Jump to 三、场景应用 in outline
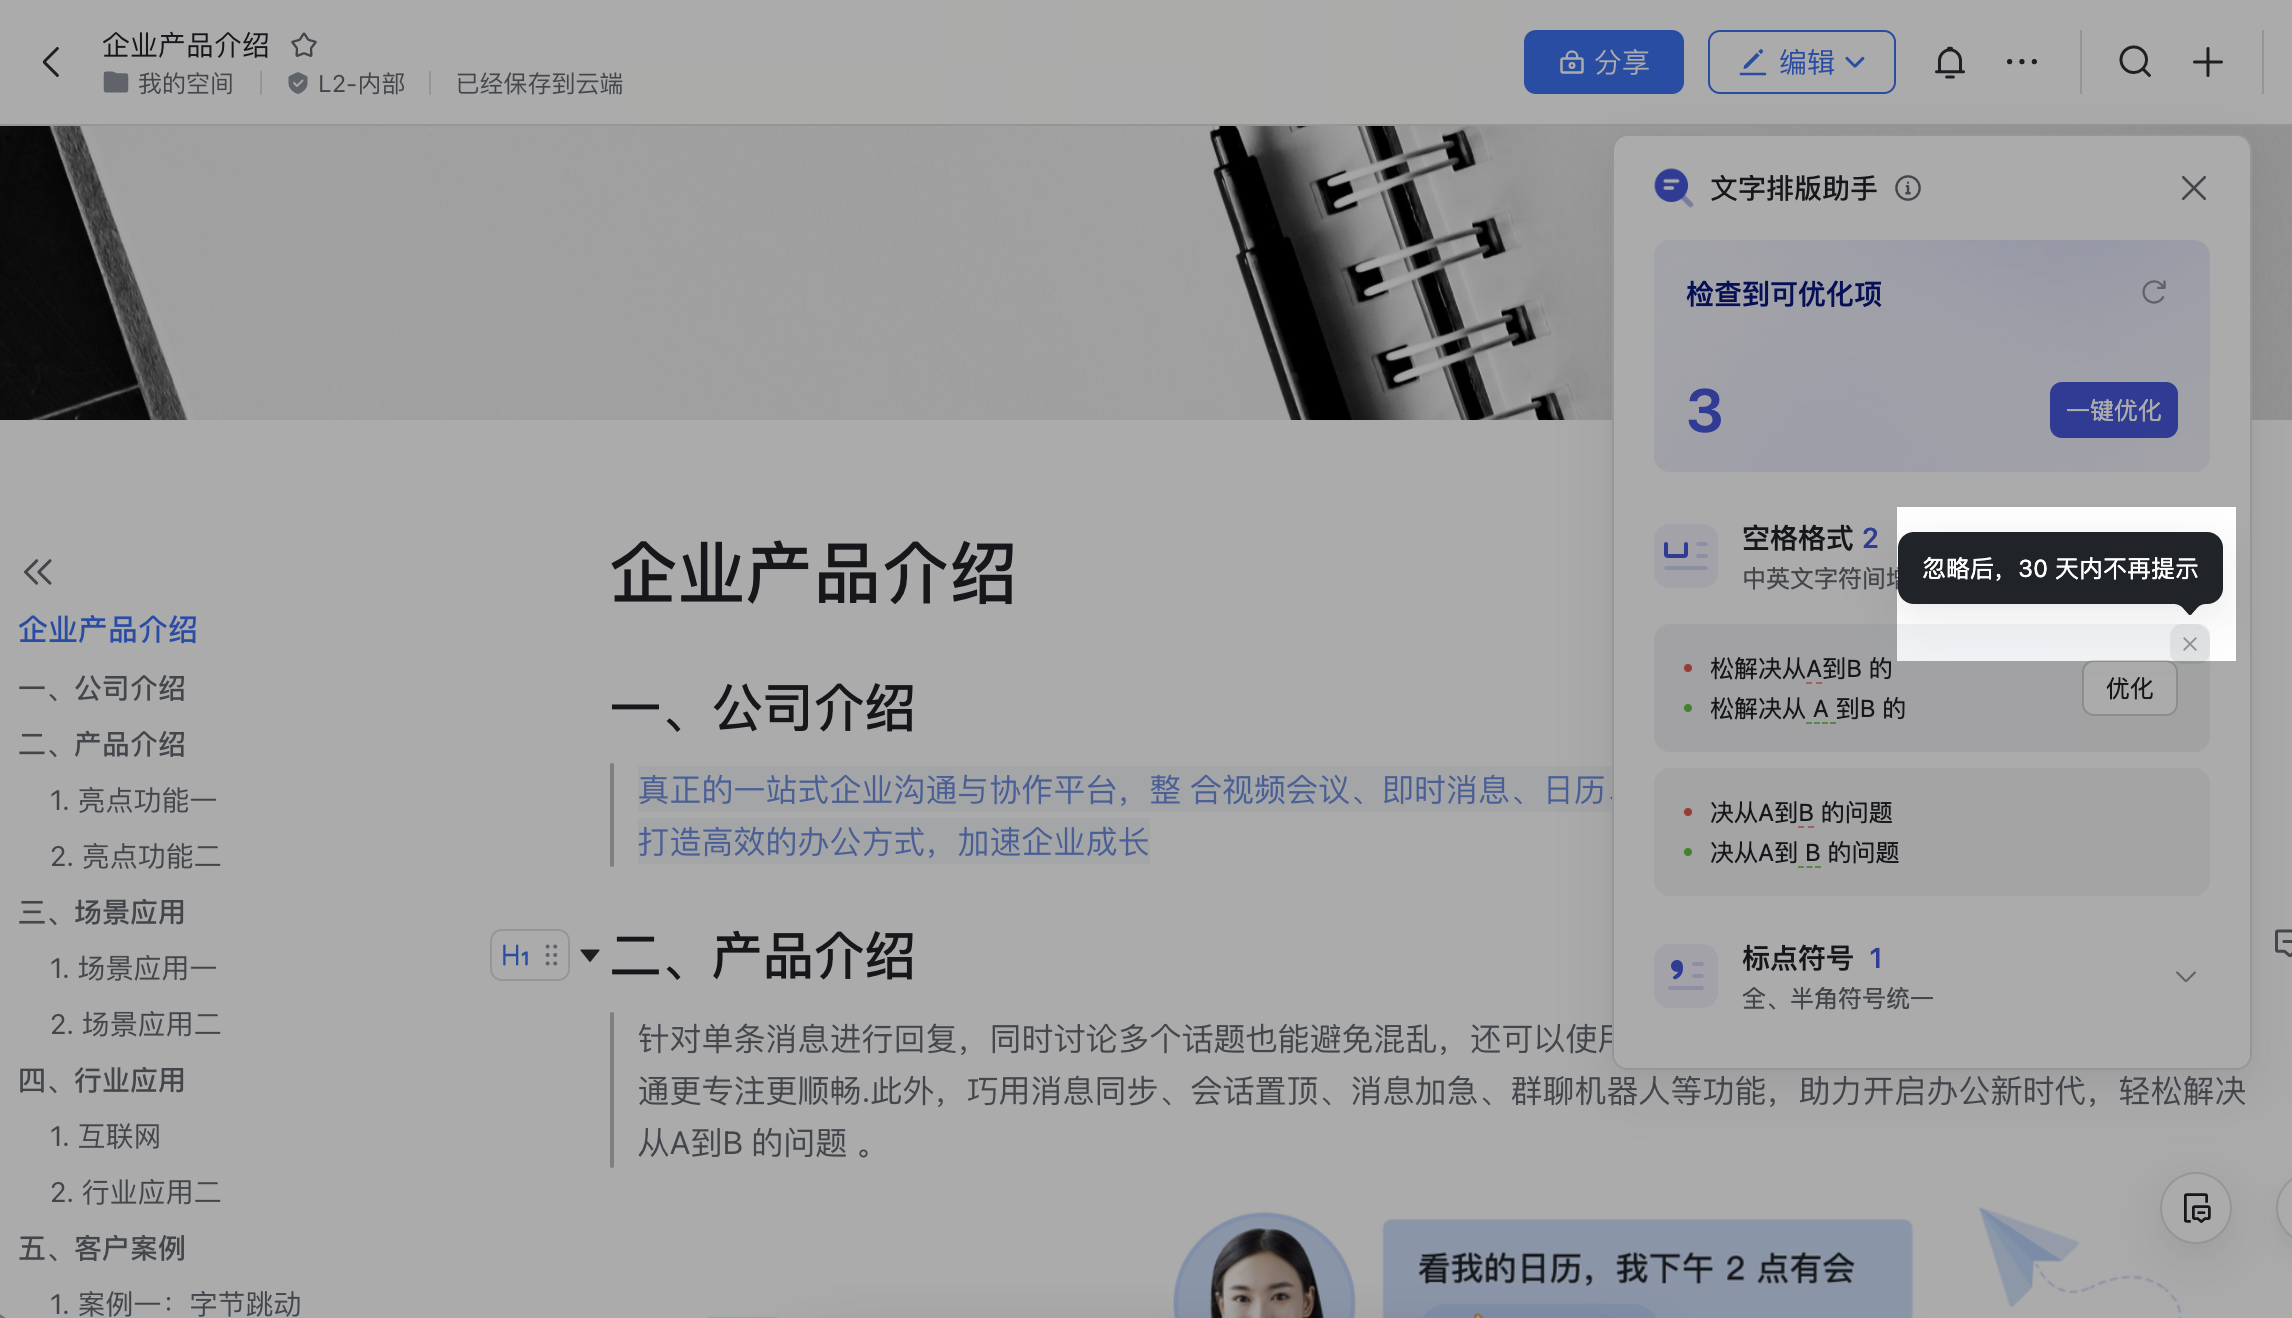This screenshot has width=2292, height=1318. click(102, 912)
